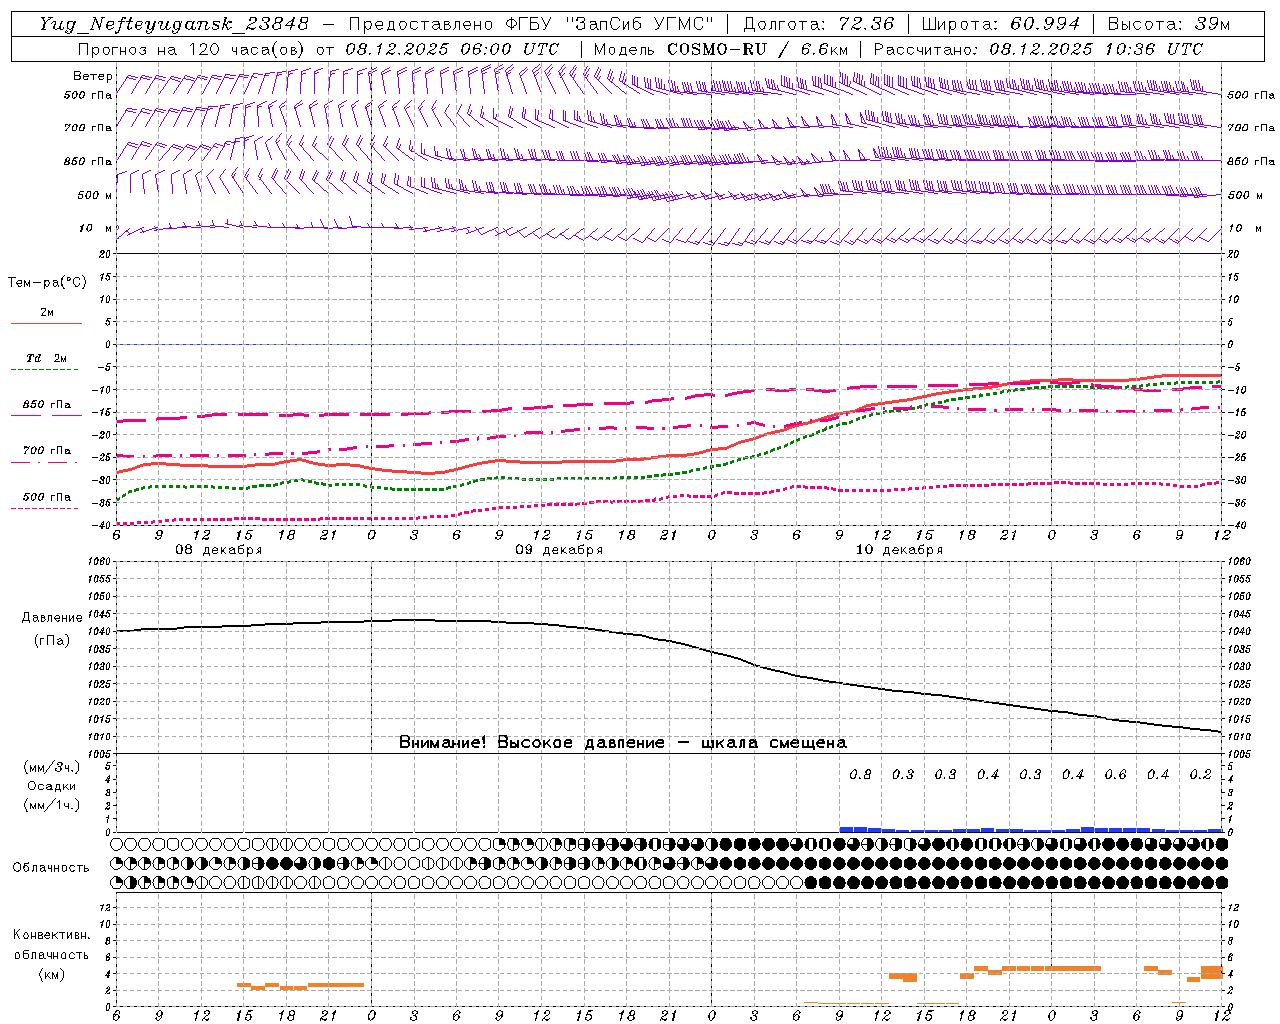1280x1024 pixels.
Task: Click the Ветер panel label
Action: point(92,76)
